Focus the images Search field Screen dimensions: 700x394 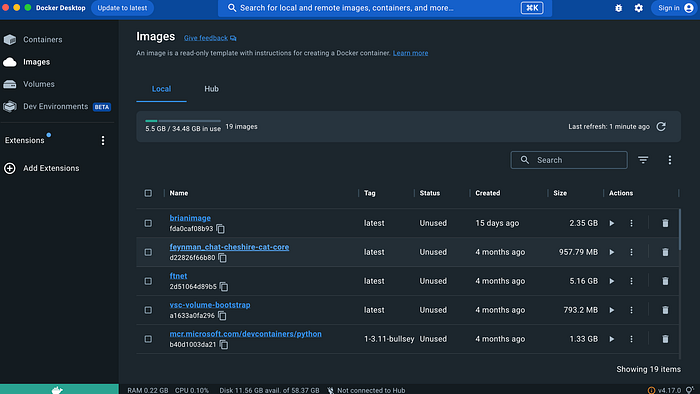tap(569, 160)
